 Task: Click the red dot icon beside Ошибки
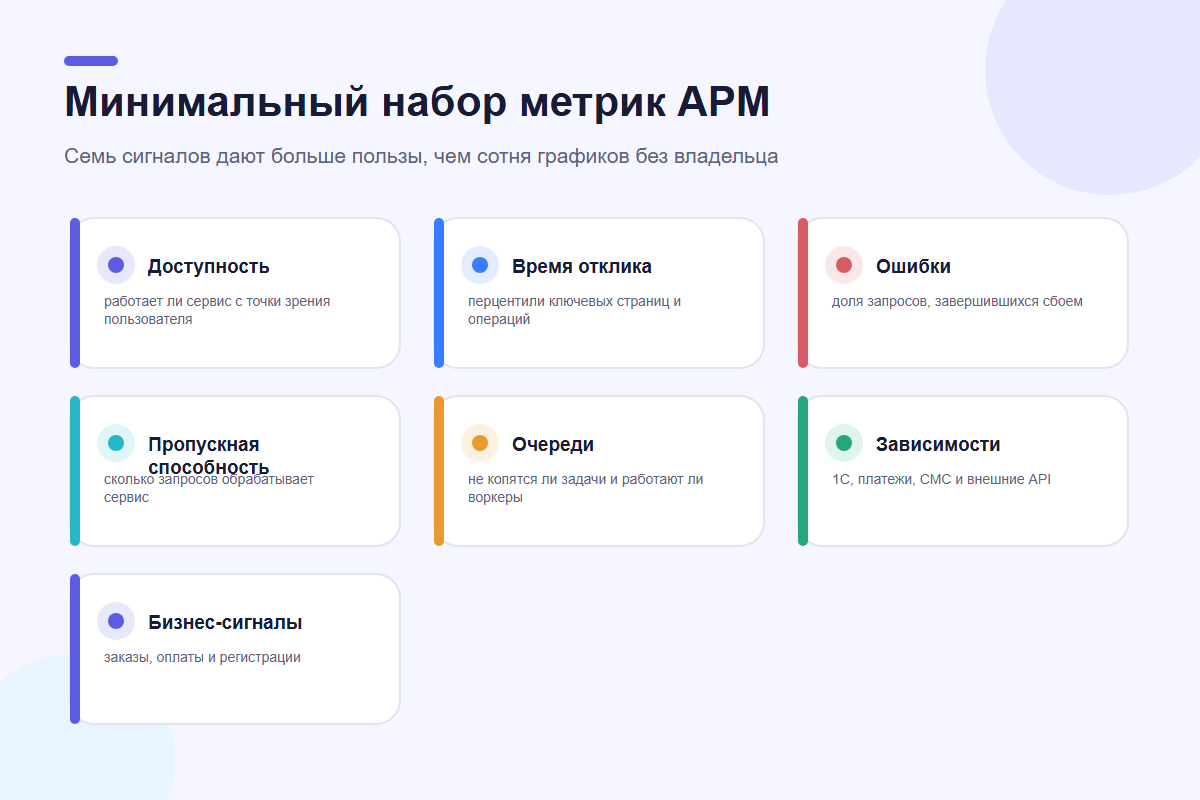844,265
